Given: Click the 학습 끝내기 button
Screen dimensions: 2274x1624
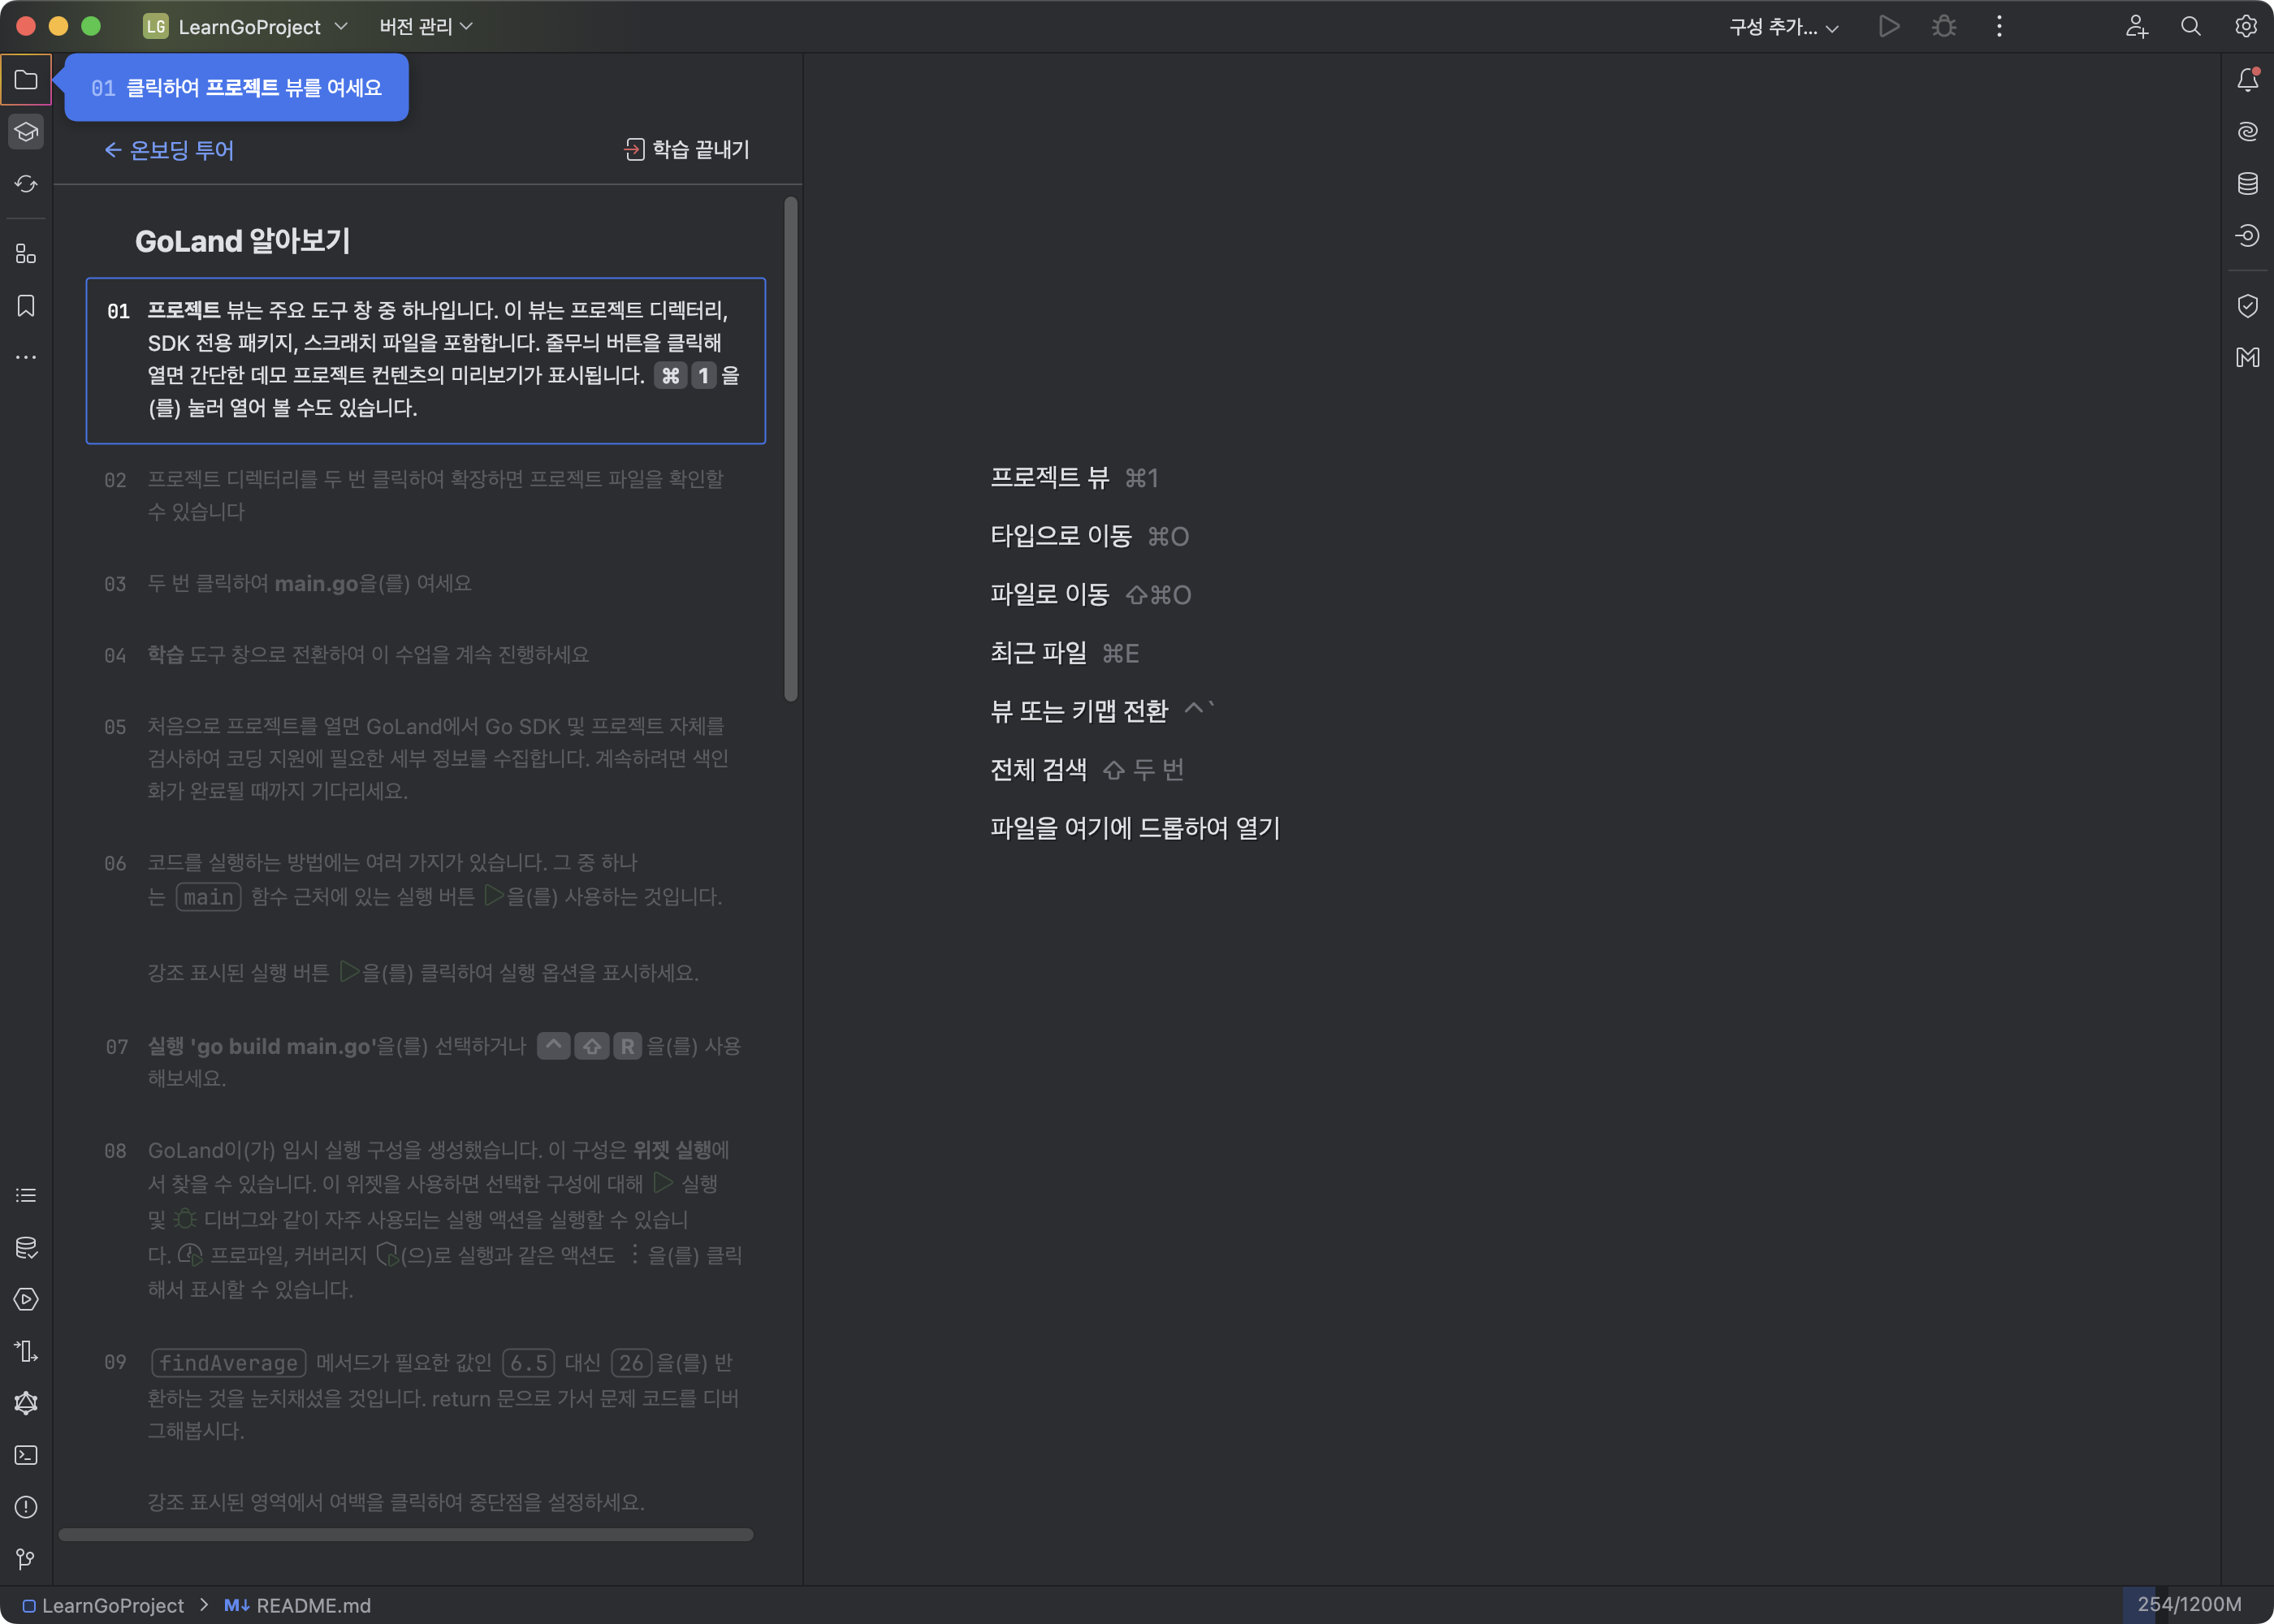Looking at the screenshot, I should tap(687, 150).
